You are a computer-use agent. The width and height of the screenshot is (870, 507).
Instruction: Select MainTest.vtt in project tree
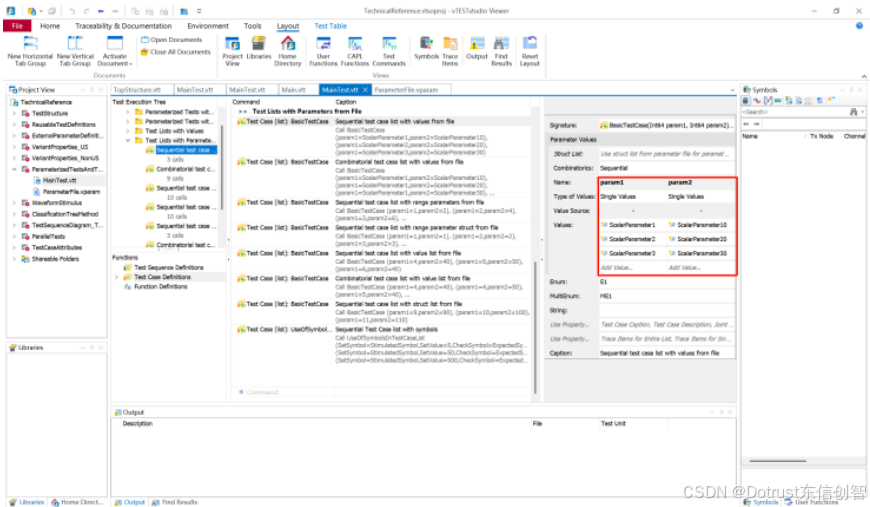point(59,180)
